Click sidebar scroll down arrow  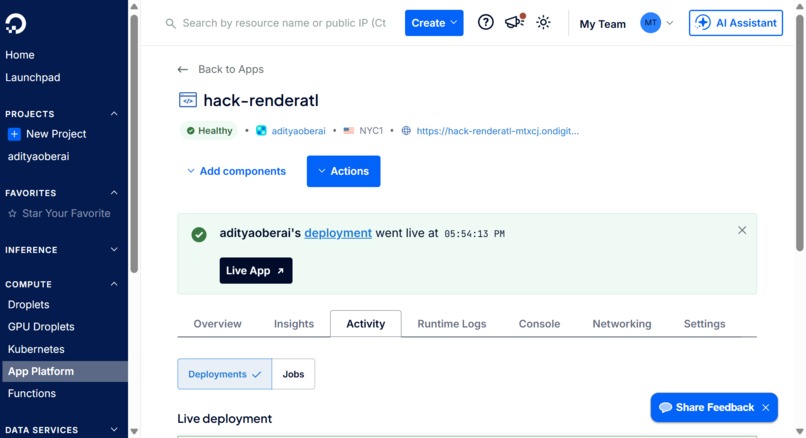coord(134,431)
